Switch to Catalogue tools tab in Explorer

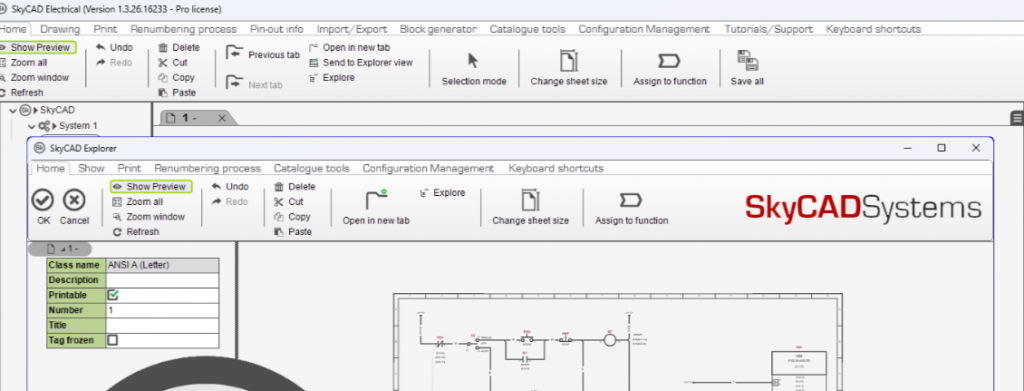(x=312, y=168)
